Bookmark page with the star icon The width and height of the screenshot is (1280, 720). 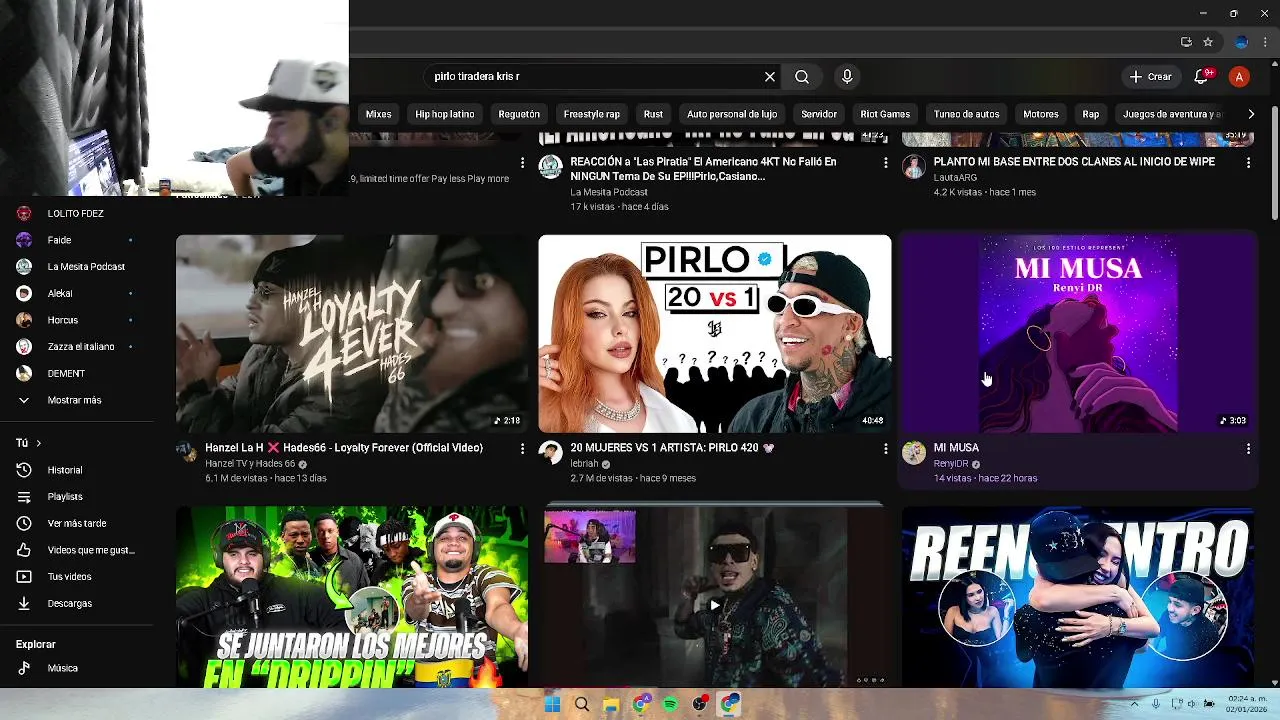[x=1208, y=42]
